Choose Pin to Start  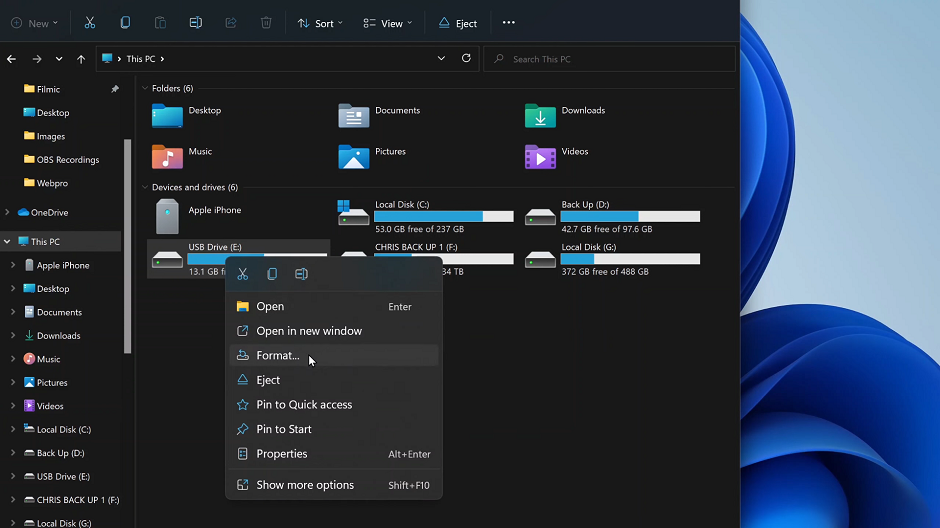click(334, 429)
